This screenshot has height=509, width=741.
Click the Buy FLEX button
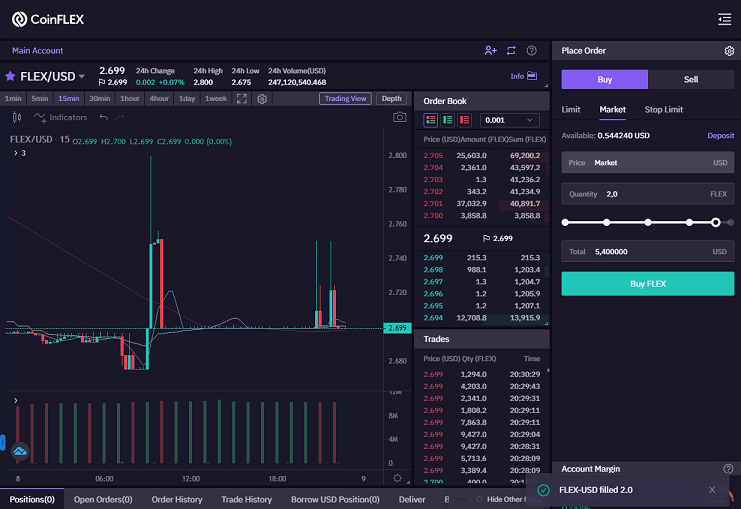point(647,284)
